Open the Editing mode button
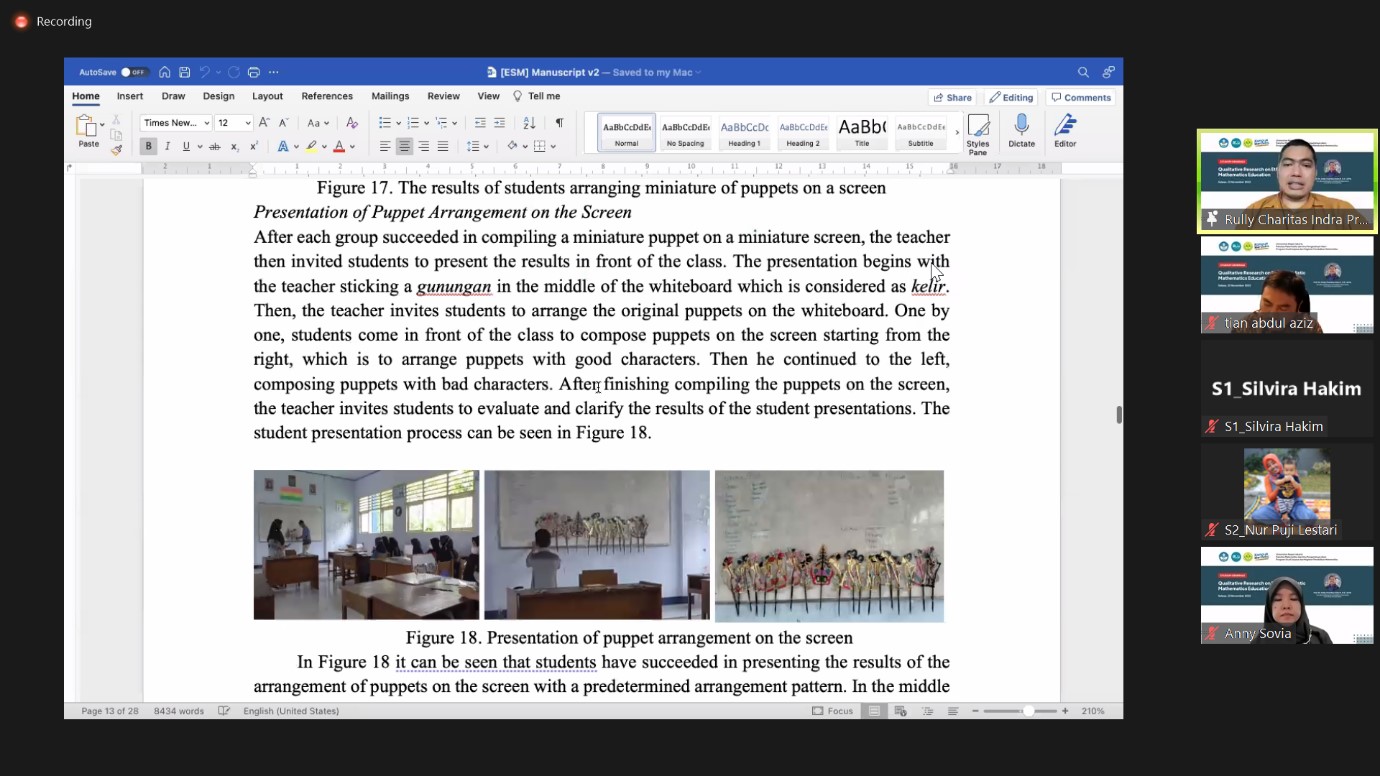 [1011, 97]
